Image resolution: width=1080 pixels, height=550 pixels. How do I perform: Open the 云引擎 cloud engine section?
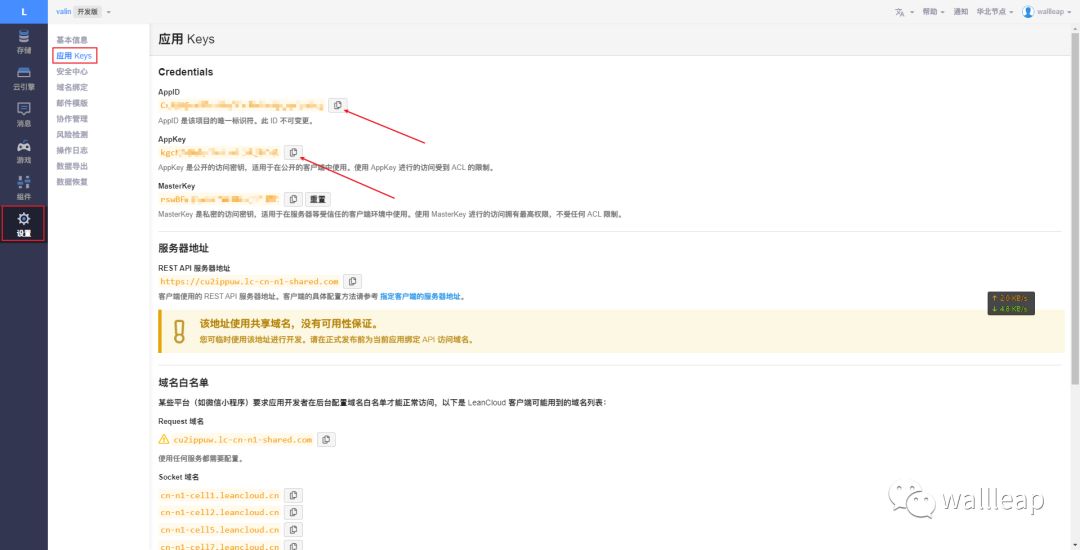(x=24, y=78)
